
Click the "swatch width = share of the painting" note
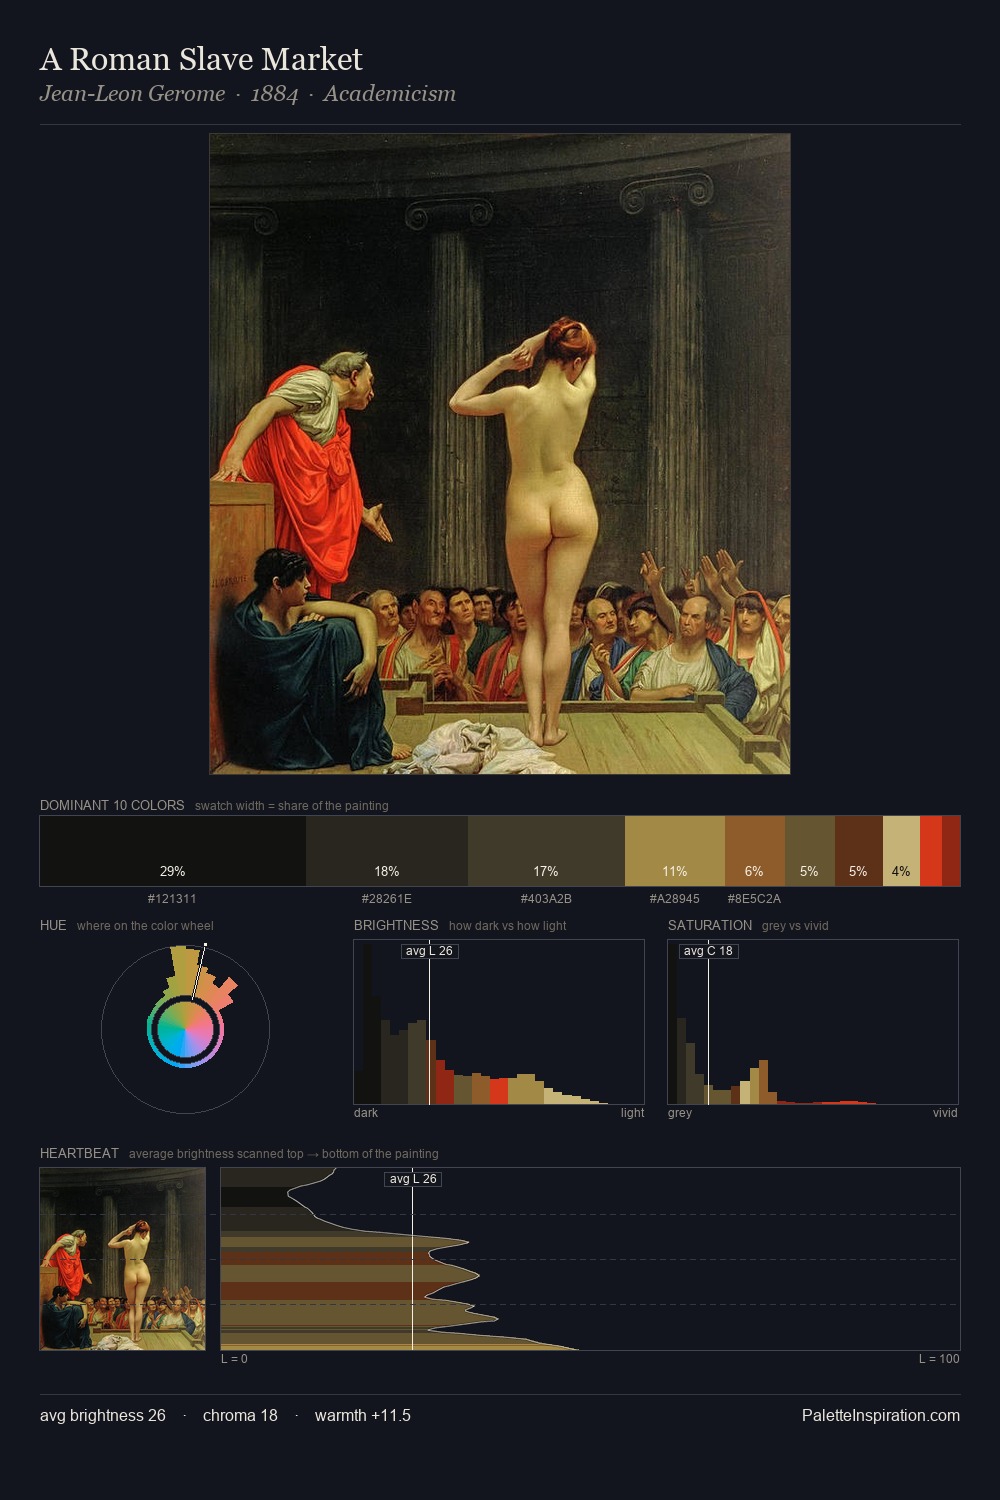coord(292,806)
